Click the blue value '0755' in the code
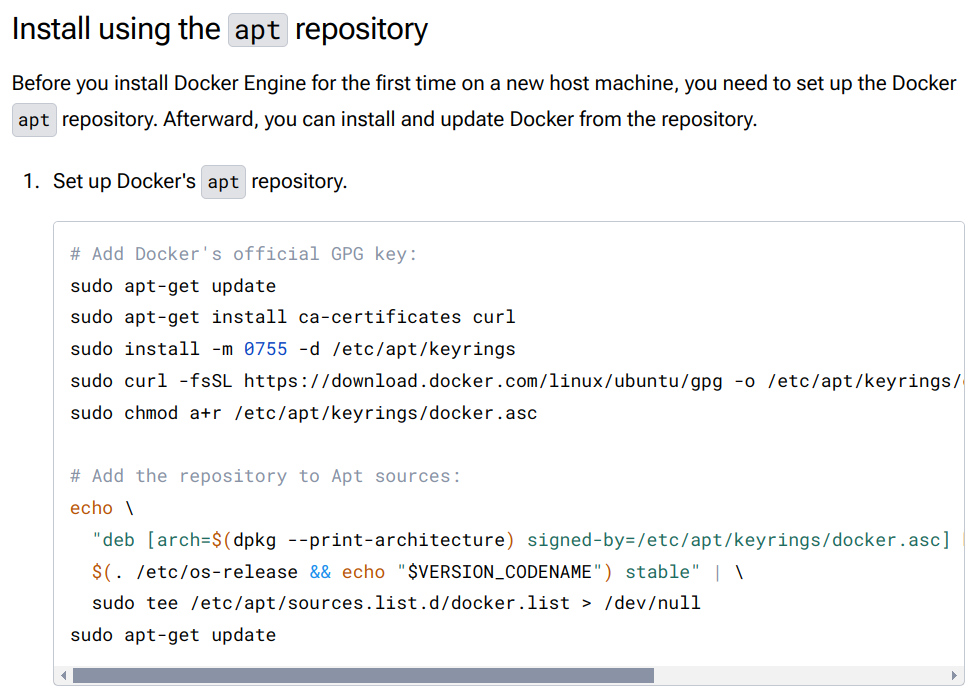The width and height of the screenshot is (979, 698). click(265, 349)
